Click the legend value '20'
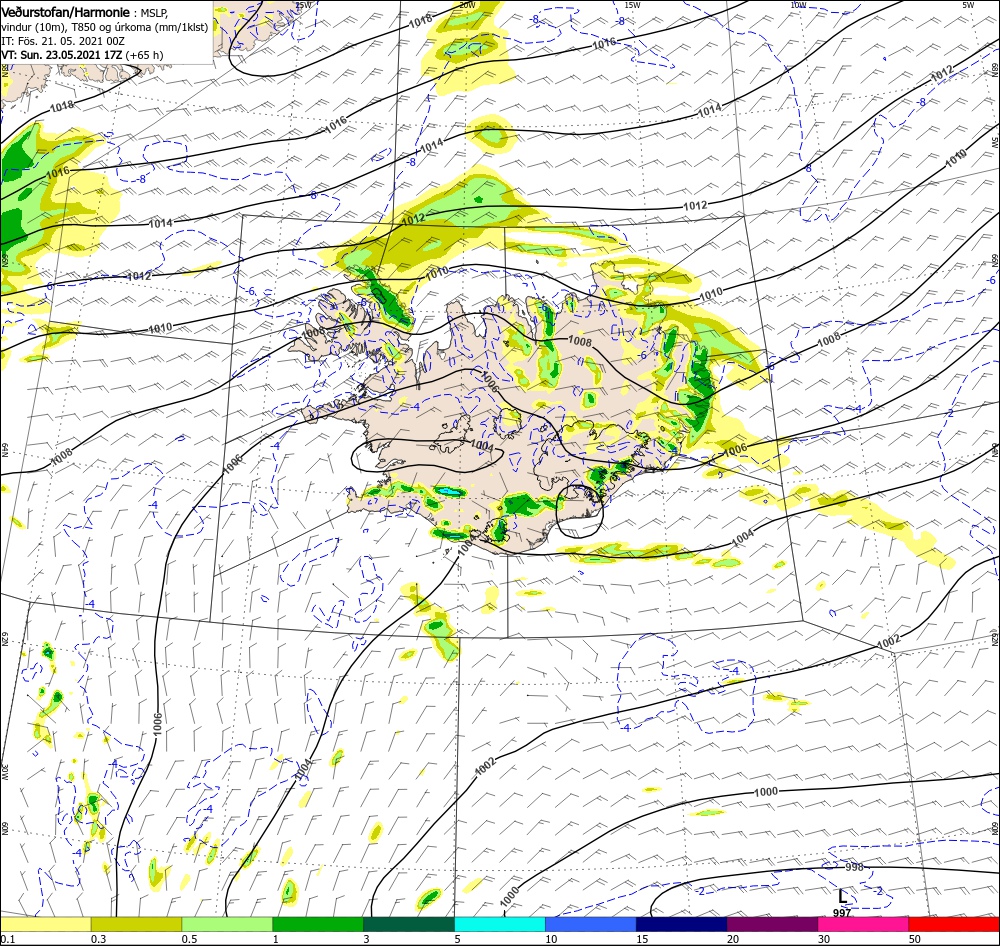Screen dimensions: 1000x946 (733, 939)
